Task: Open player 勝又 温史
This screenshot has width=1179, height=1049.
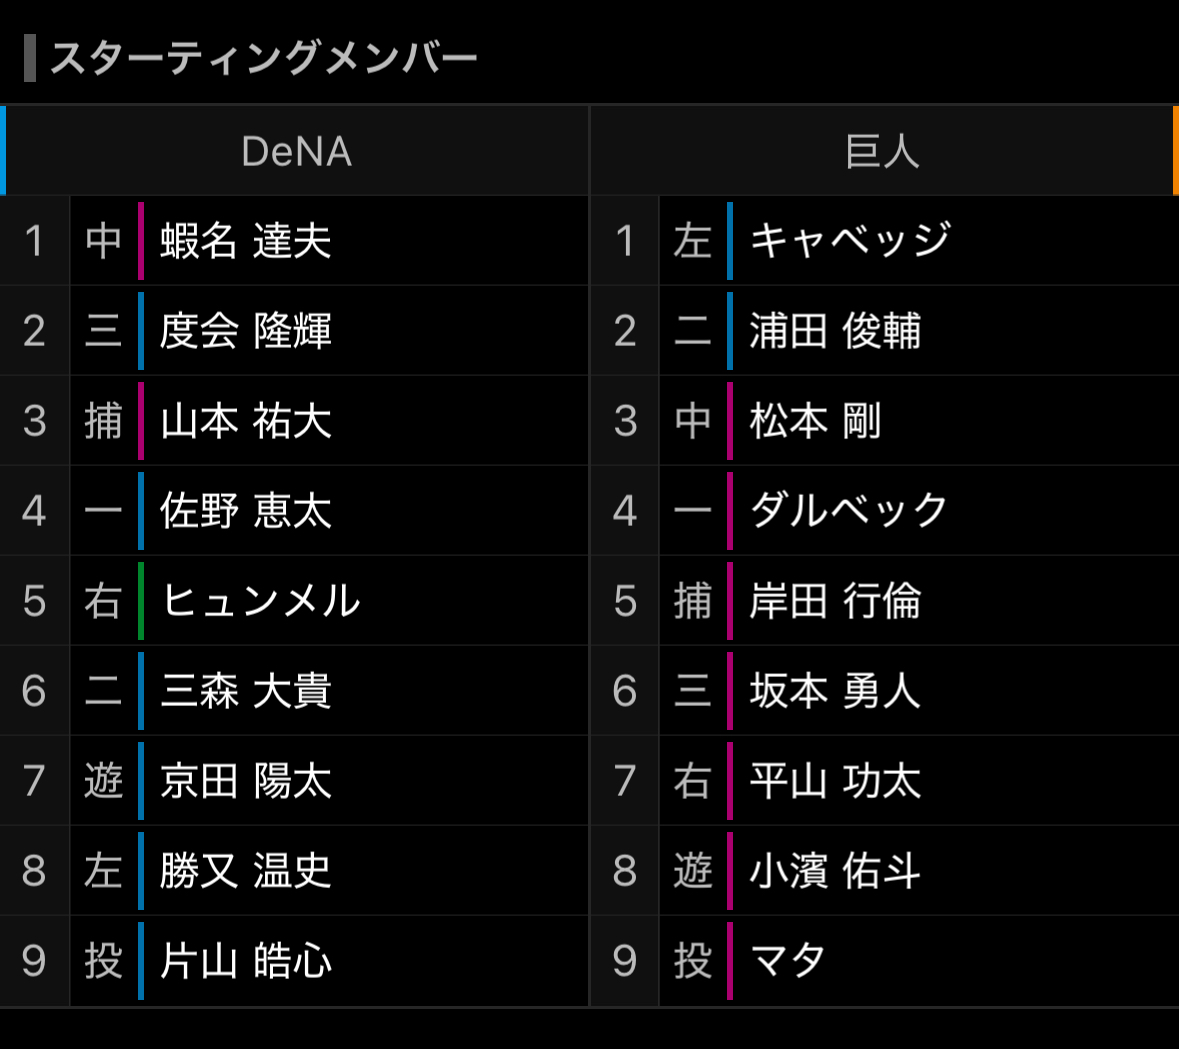Action: [x=246, y=871]
